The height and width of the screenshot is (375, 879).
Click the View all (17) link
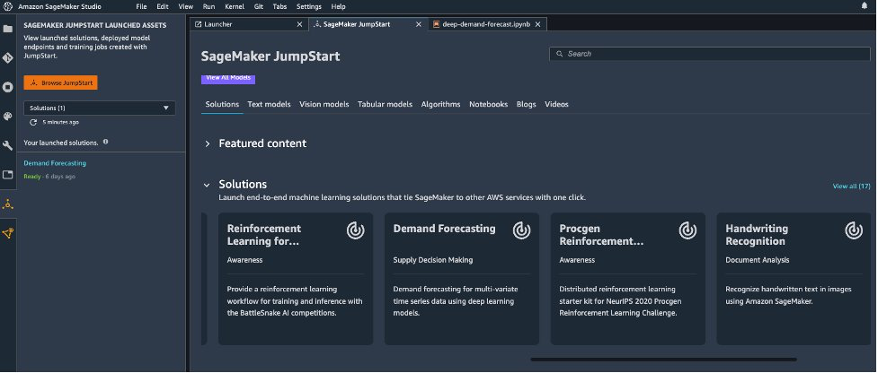(x=852, y=186)
